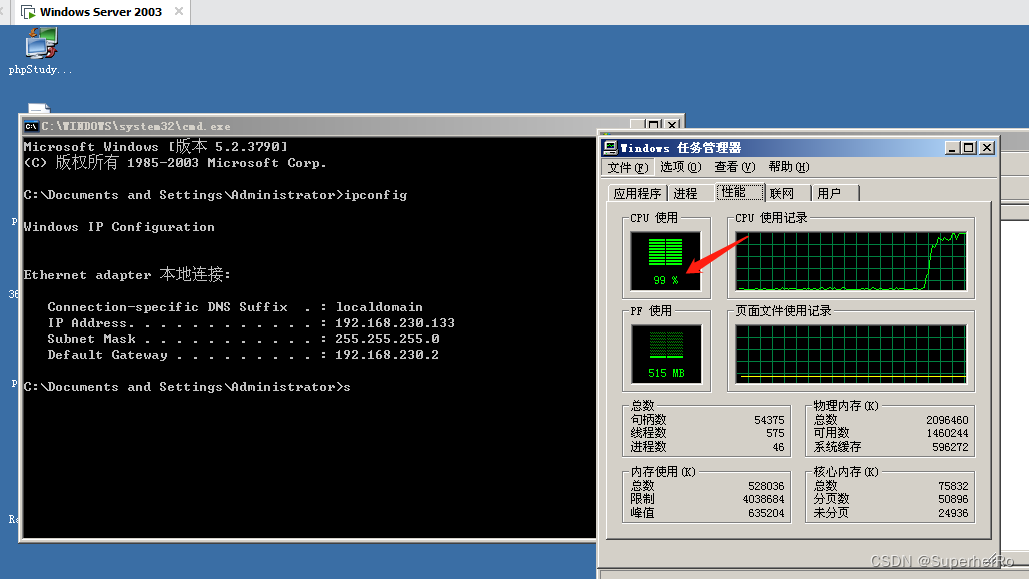This screenshot has width=1029, height=579.
Task: Click the 内存使用 总数 value 528036
Action: pos(766,486)
